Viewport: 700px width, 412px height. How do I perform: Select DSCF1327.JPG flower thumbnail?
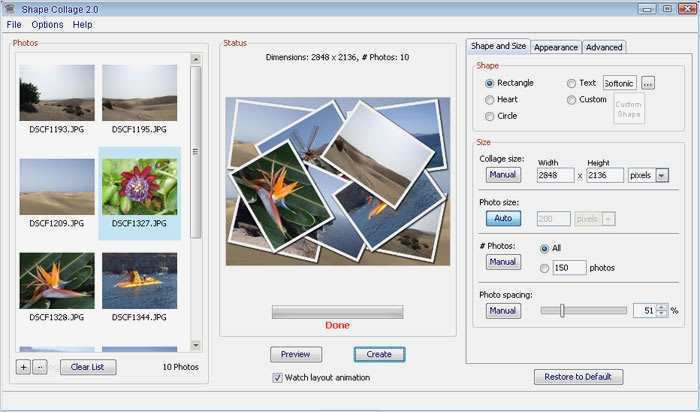(x=139, y=187)
